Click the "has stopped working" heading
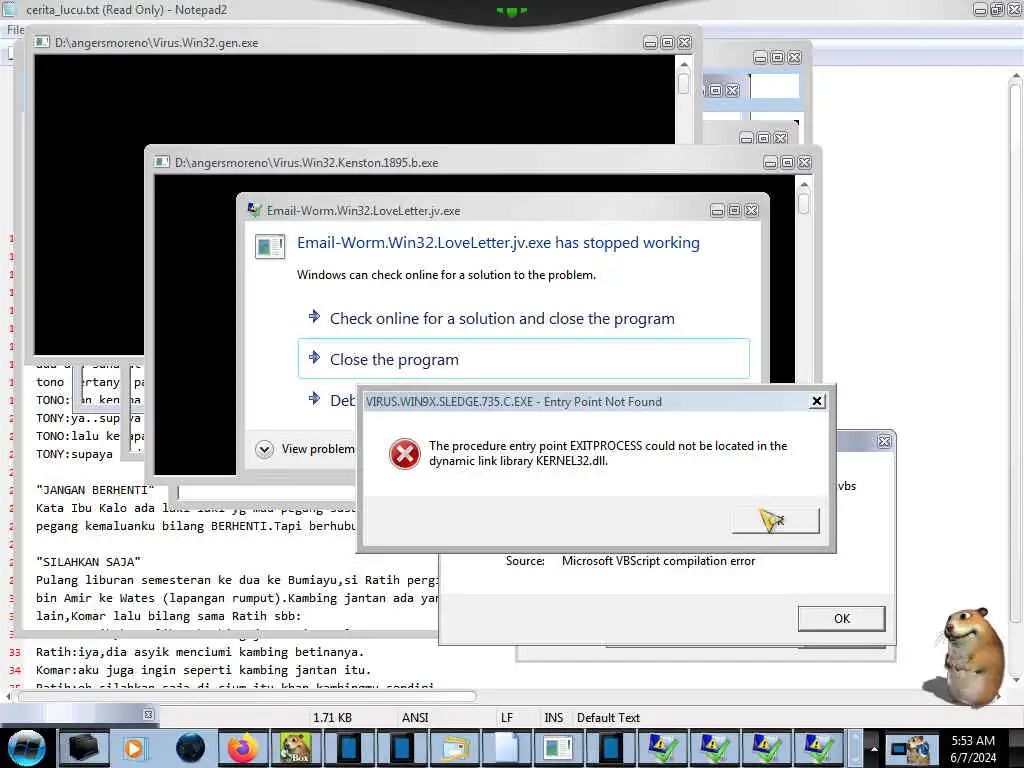 pyautogui.click(x=498, y=242)
